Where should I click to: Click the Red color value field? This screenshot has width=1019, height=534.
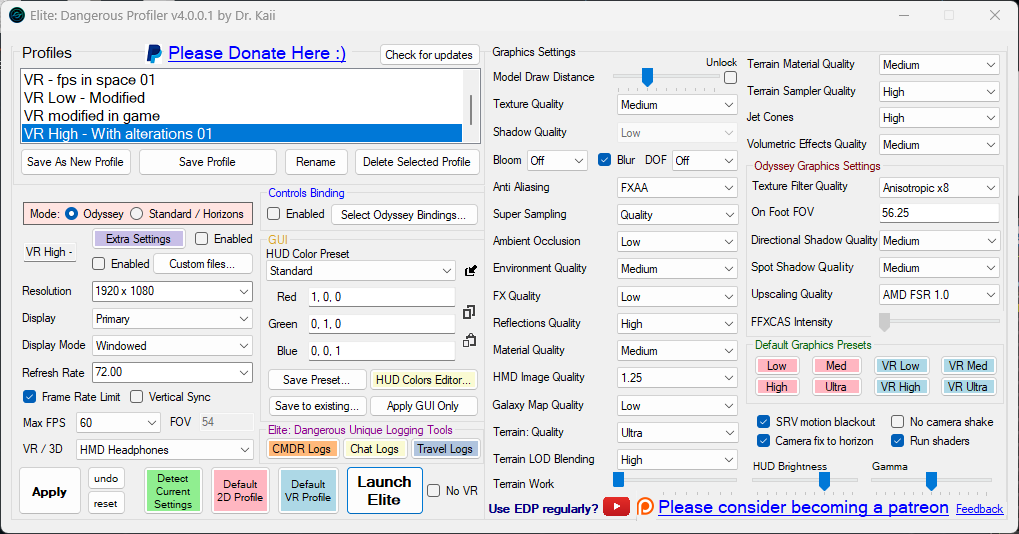pyautogui.click(x=381, y=297)
